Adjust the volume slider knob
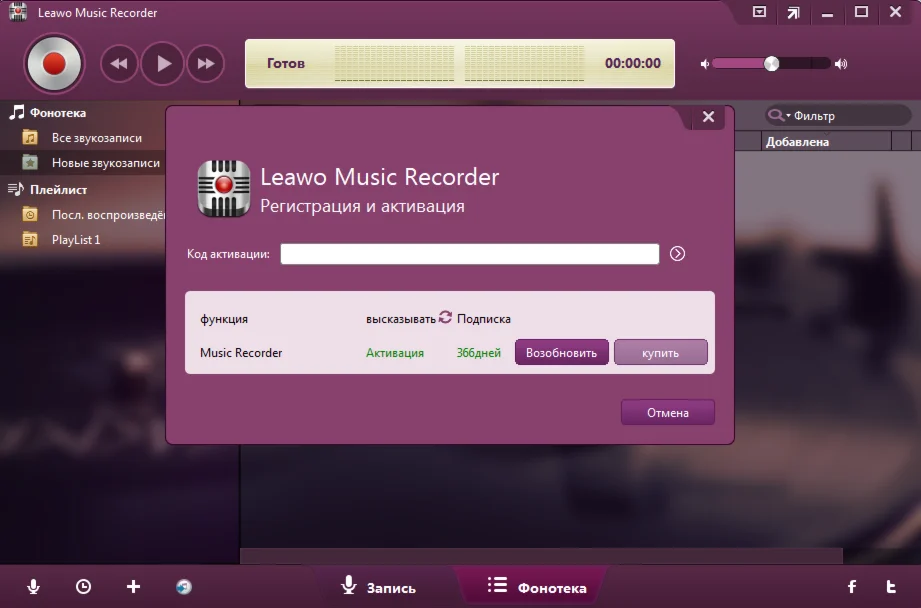The height and width of the screenshot is (608, 921). click(x=771, y=63)
